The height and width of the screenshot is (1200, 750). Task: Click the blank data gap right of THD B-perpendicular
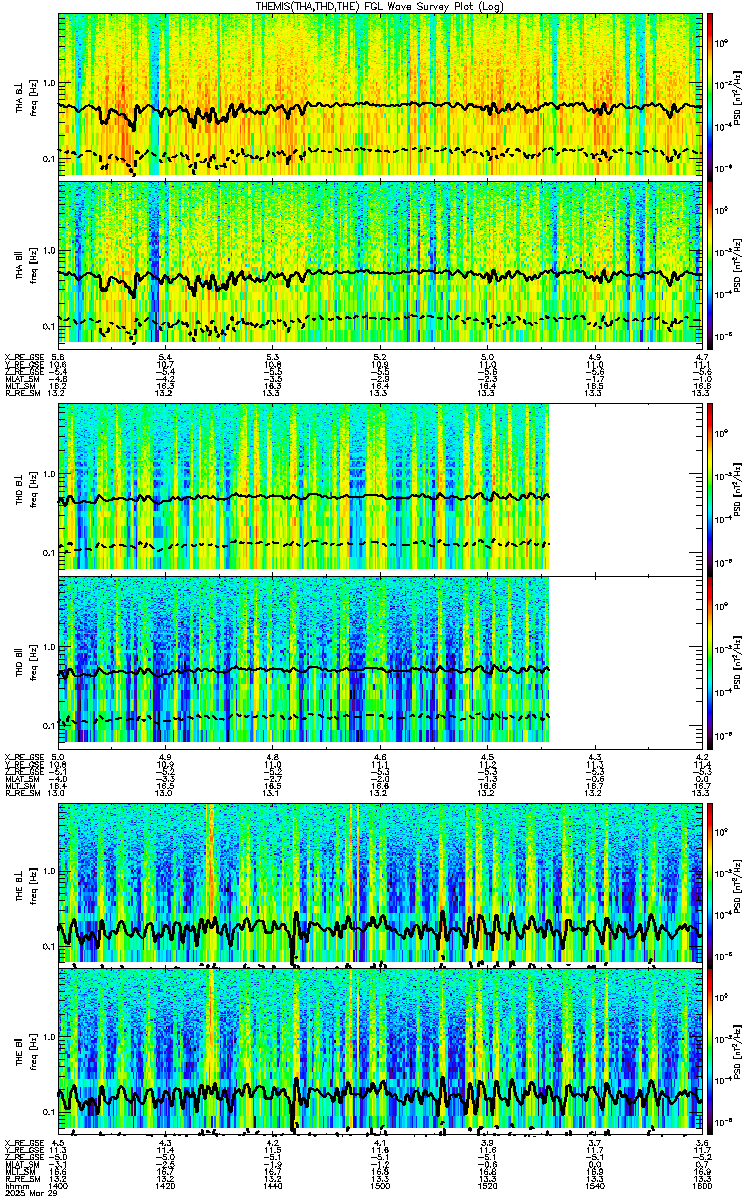[626, 486]
